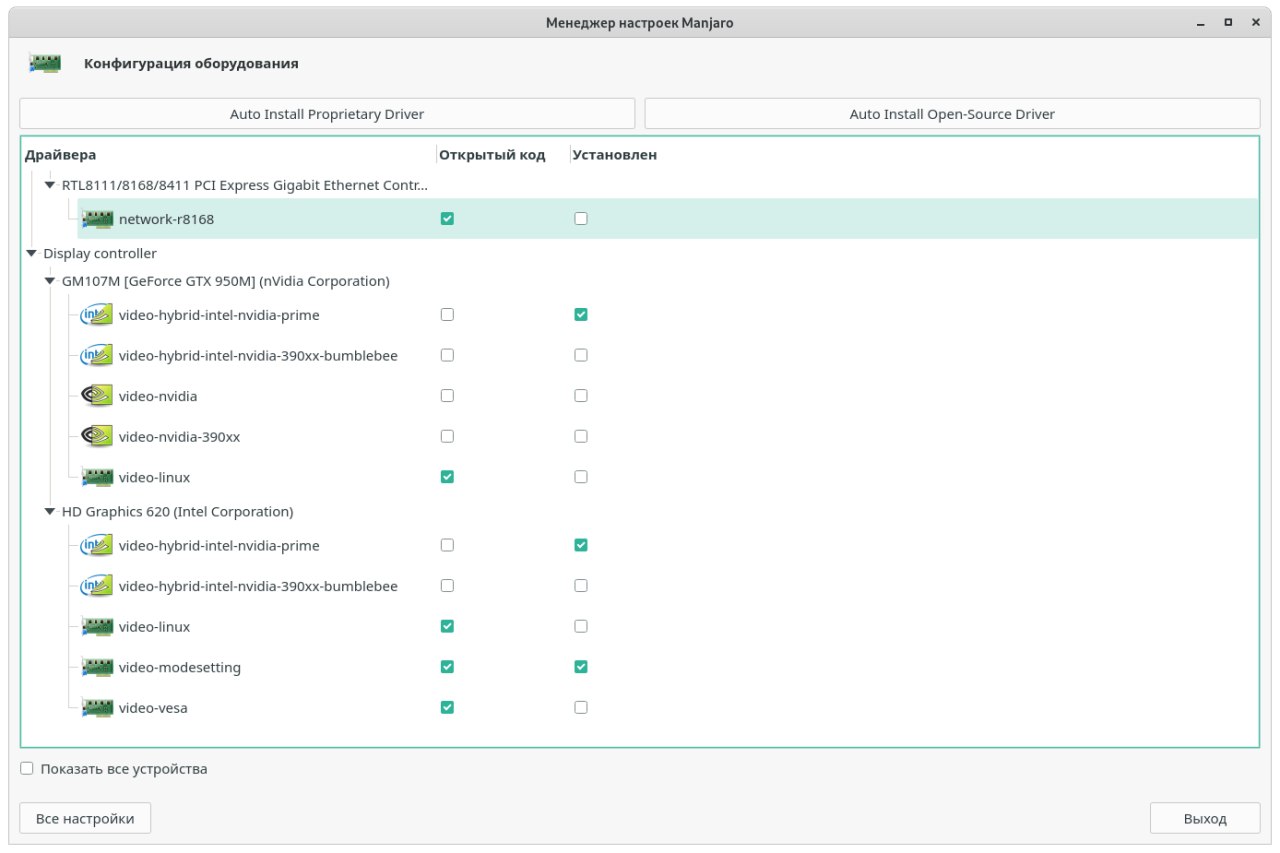Select the 'Display controller' label
This screenshot has width=1280, height=853.
(100, 254)
